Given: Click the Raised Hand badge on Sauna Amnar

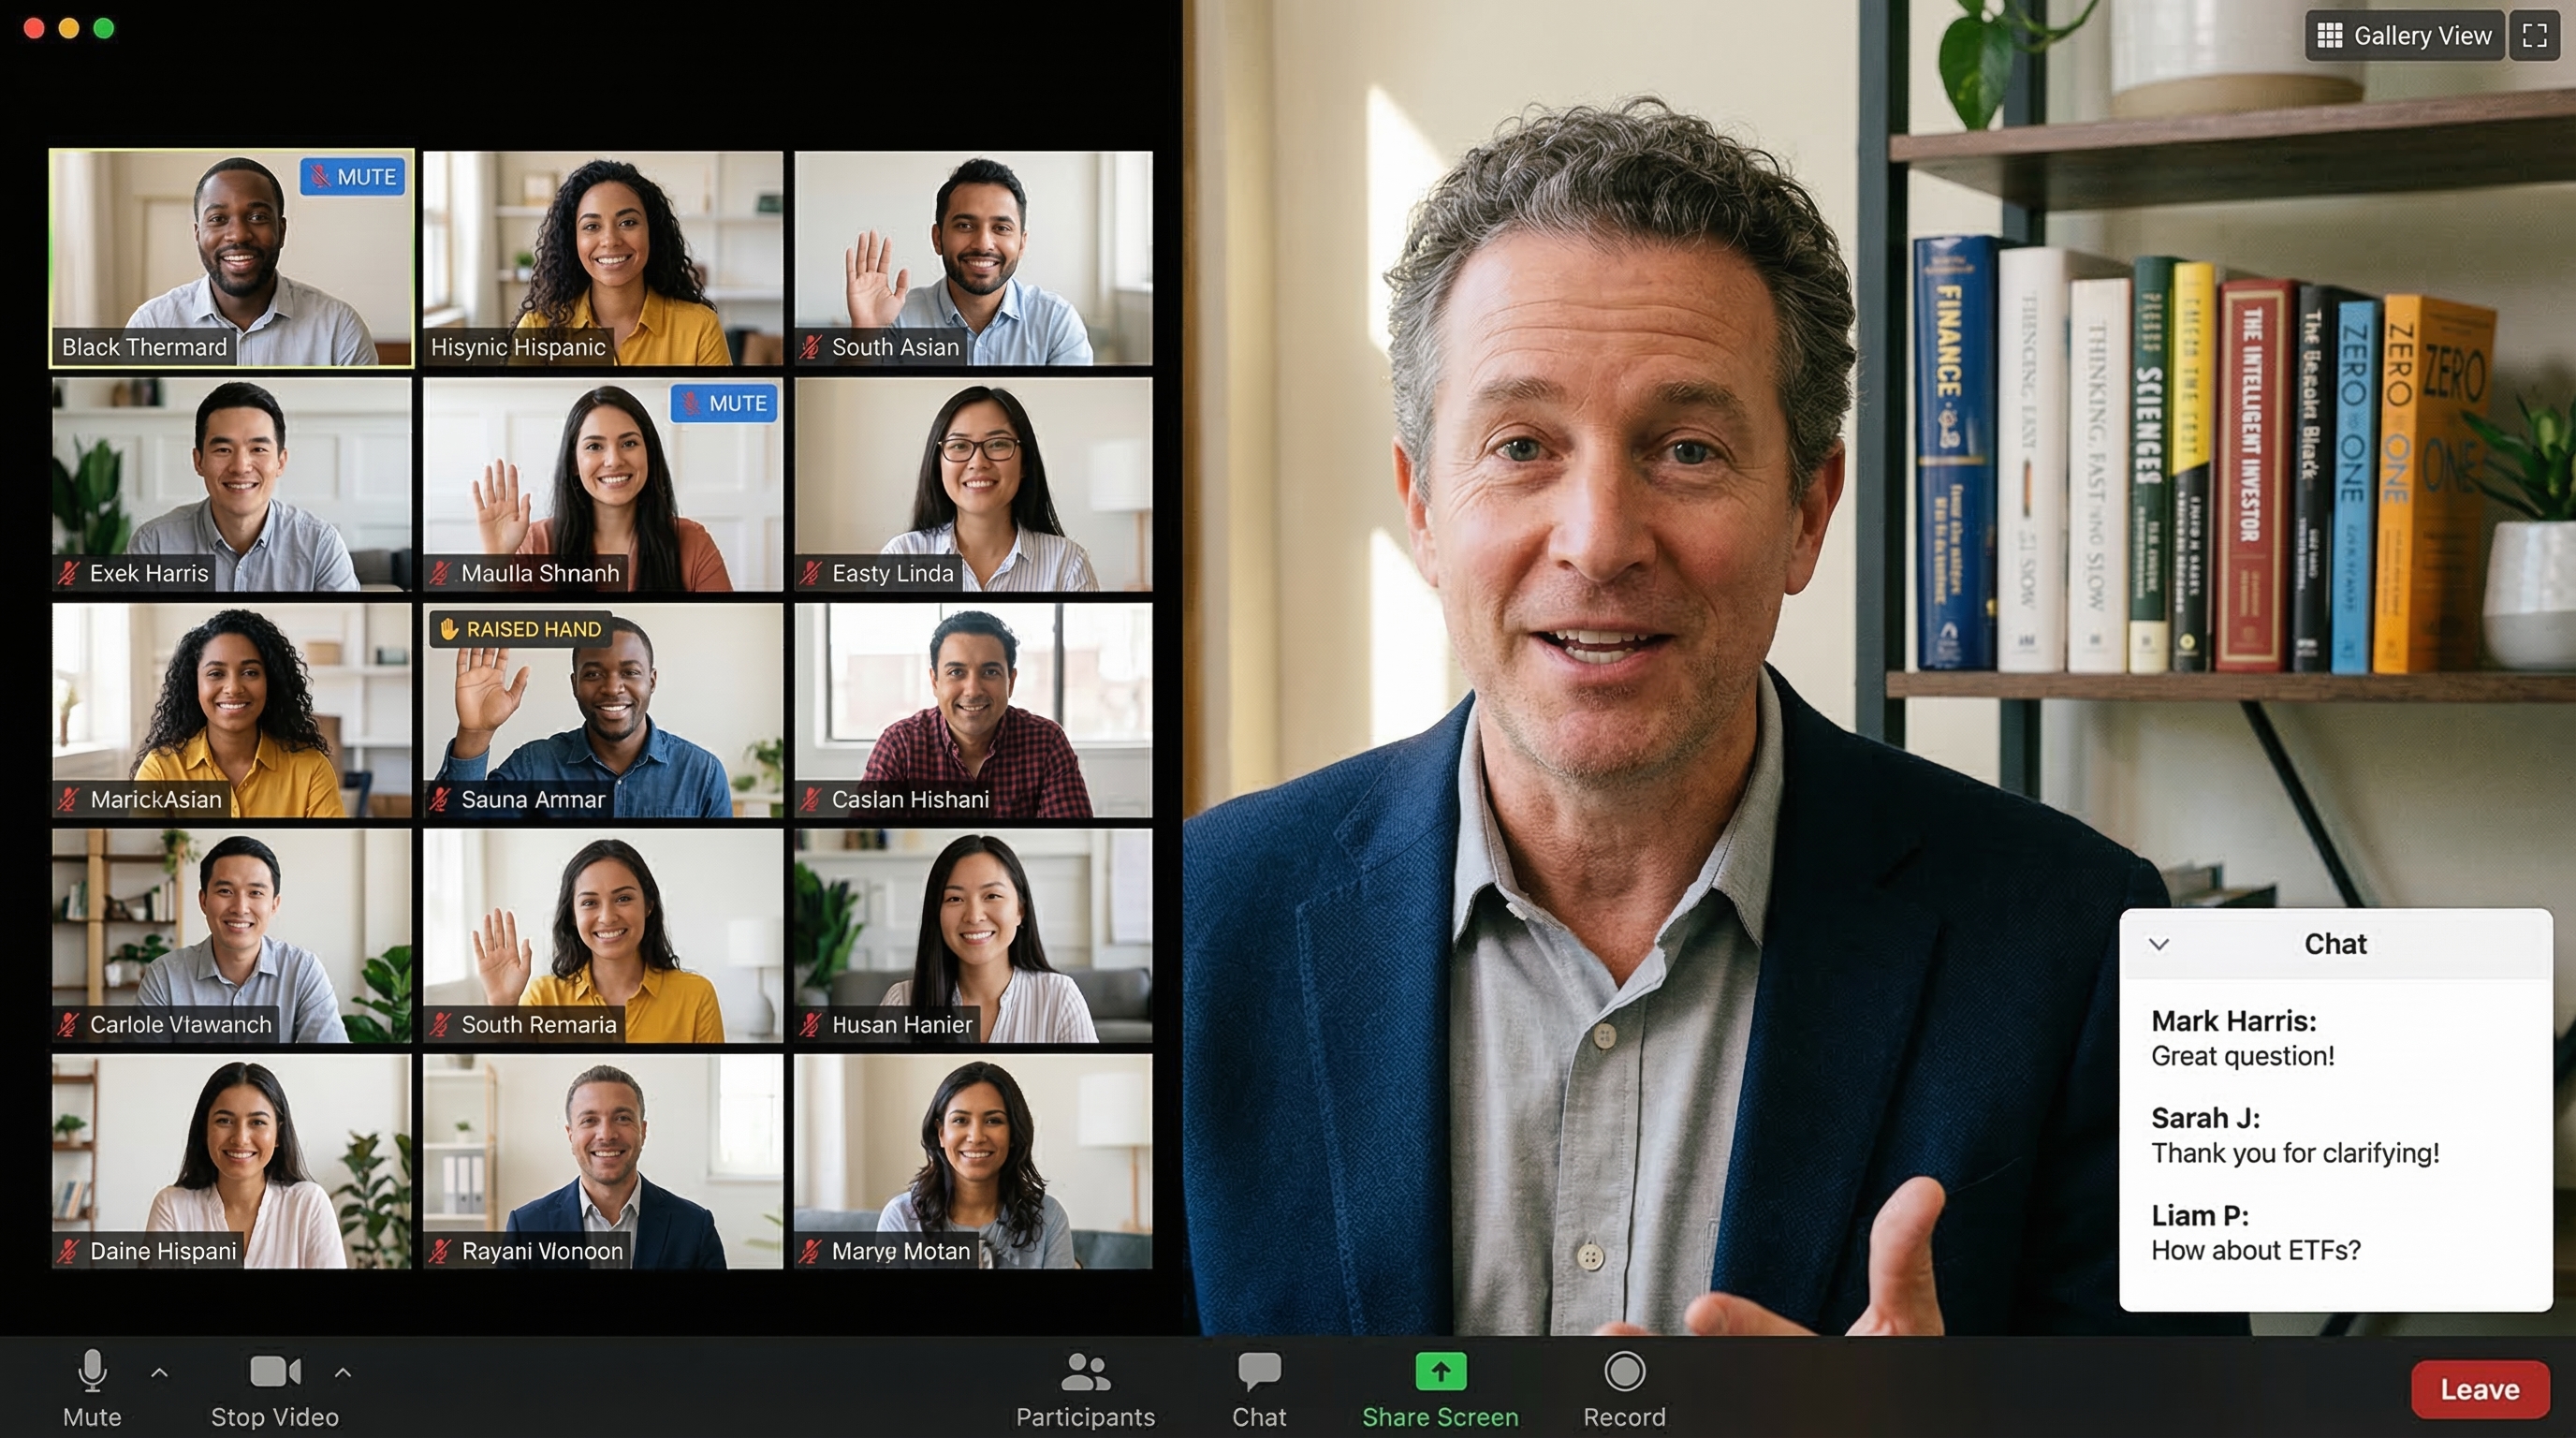Looking at the screenshot, I should pos(520,629).
